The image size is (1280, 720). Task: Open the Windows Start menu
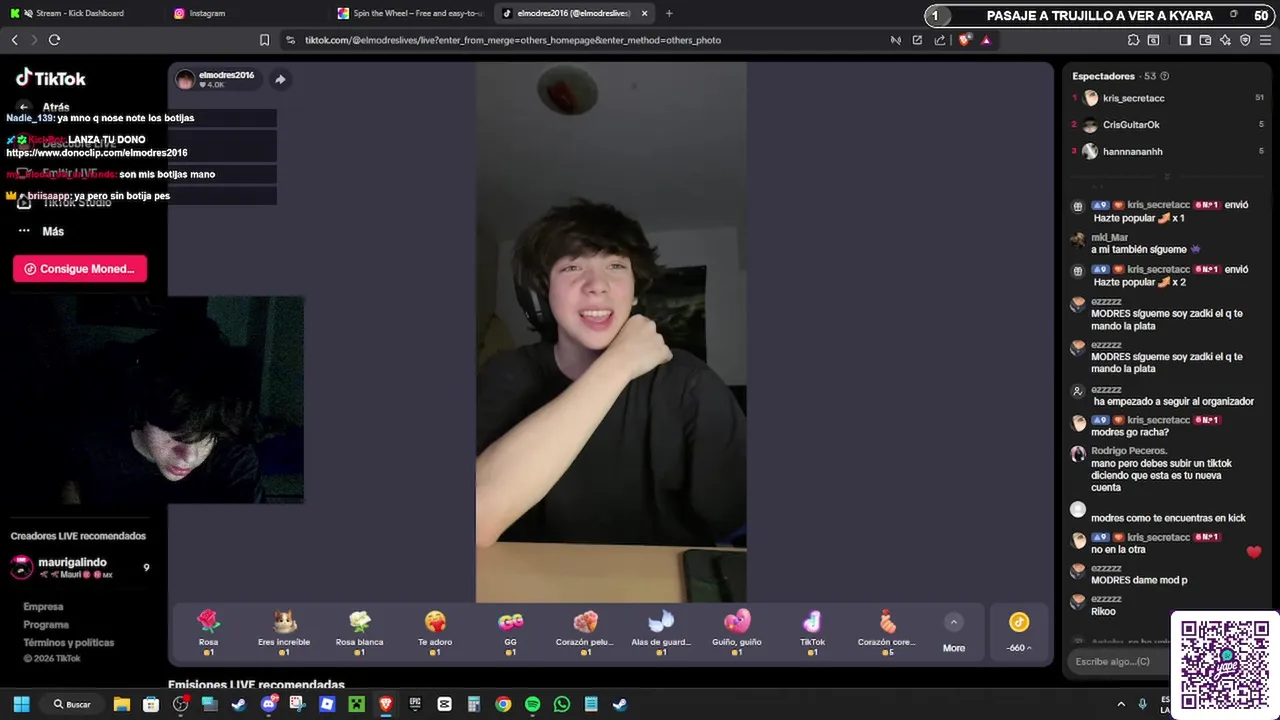(21, 704)
